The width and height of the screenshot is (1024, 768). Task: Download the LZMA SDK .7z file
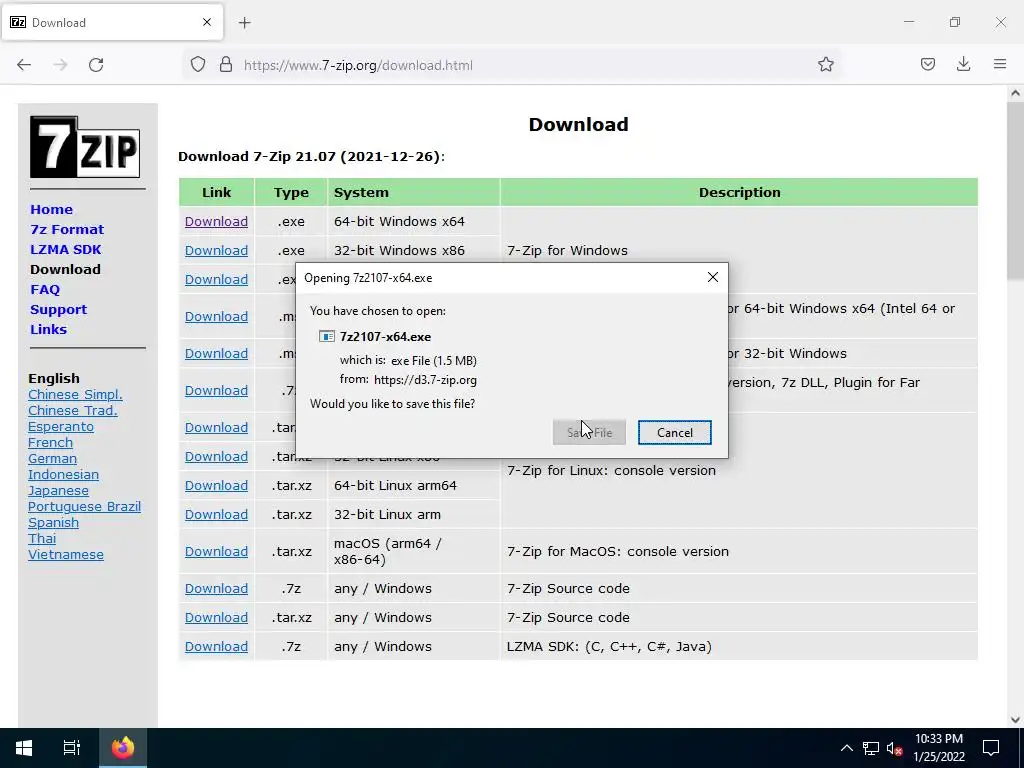pos(216,647)
